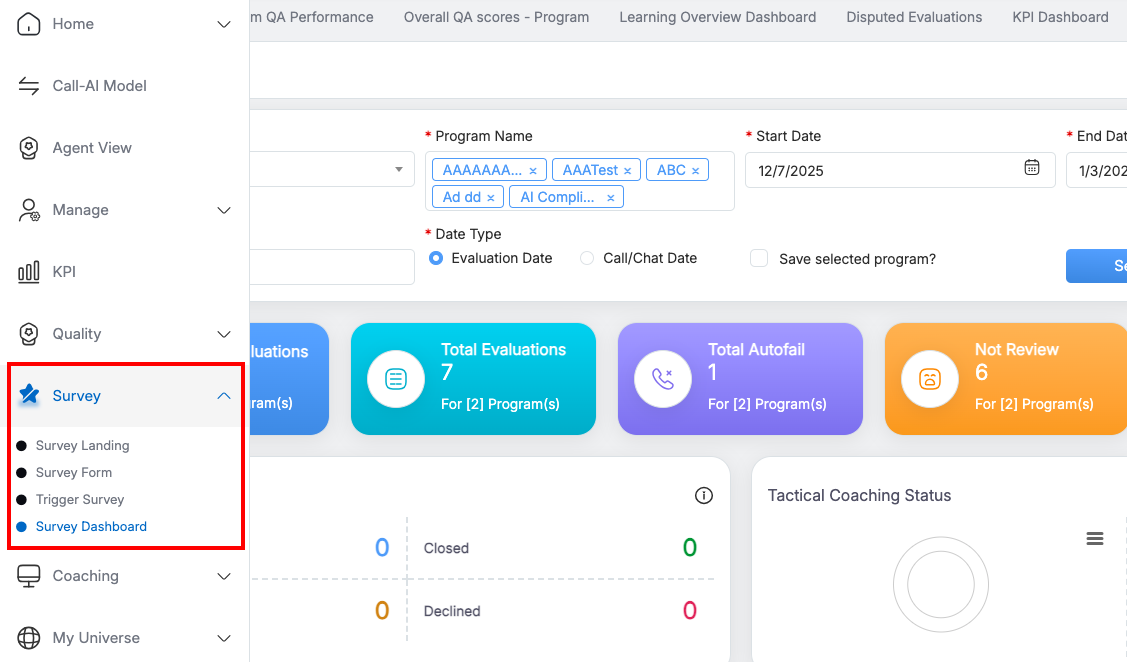The width and height of the screenshot is (1127, 662).
Task: Open Agent View from the sidebar icon
Action: click(x=29, y=148)
